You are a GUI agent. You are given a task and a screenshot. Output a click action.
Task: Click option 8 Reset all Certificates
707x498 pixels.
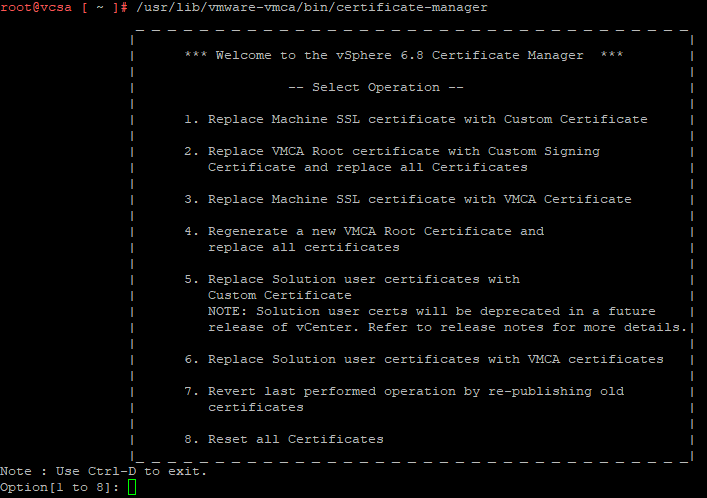pyautogui.click(x=284, y=439)
